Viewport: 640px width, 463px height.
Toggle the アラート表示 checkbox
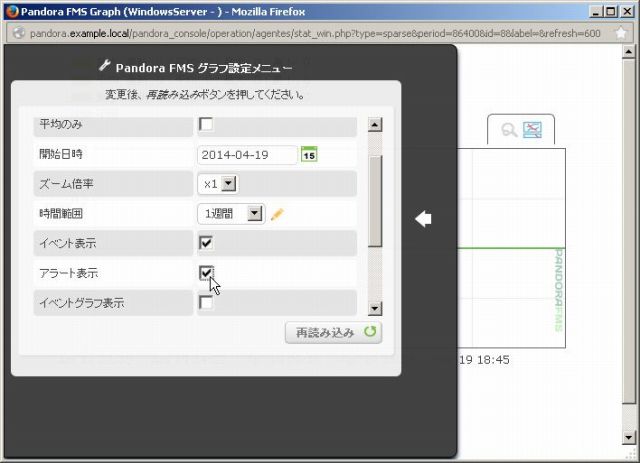click(206, 273)
